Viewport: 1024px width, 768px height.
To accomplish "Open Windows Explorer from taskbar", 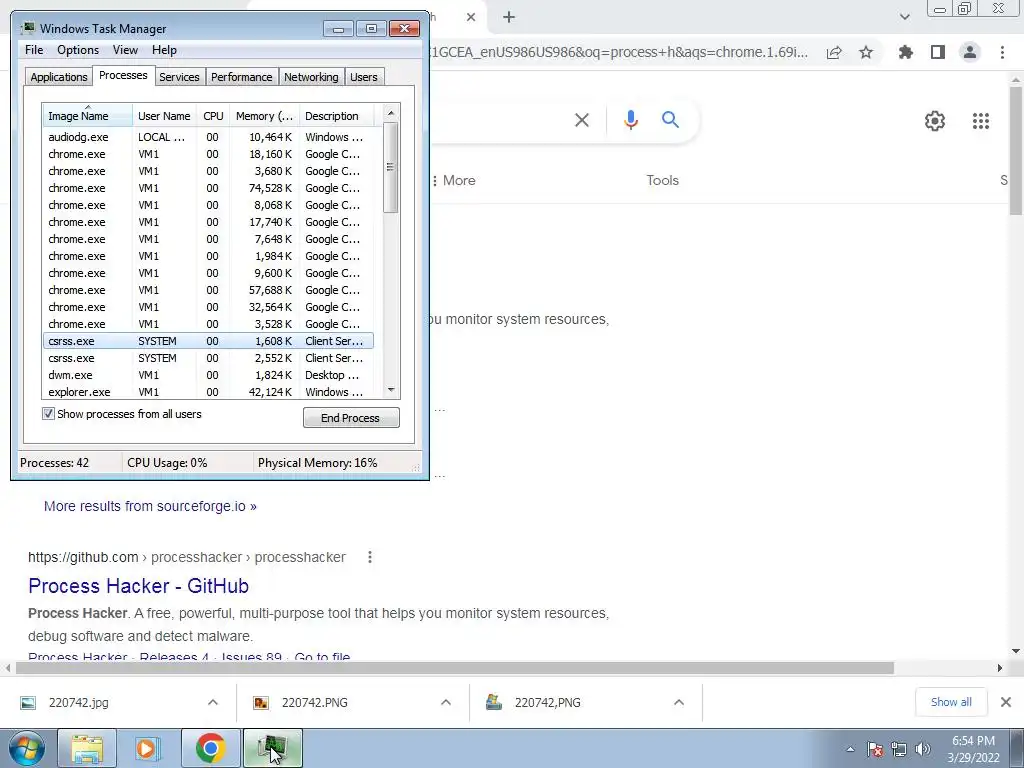I will 87,748.
